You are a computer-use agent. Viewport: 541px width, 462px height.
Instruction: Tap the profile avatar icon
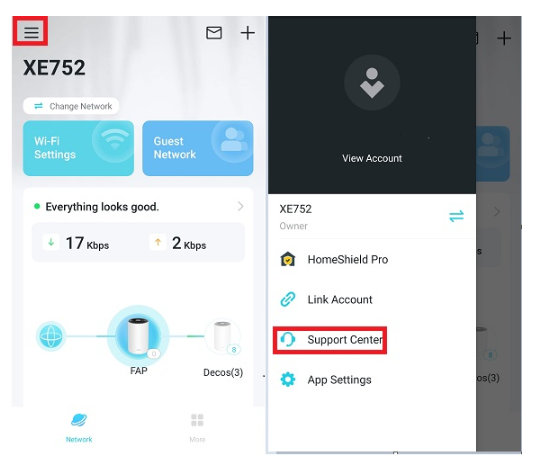click(372, 83)
